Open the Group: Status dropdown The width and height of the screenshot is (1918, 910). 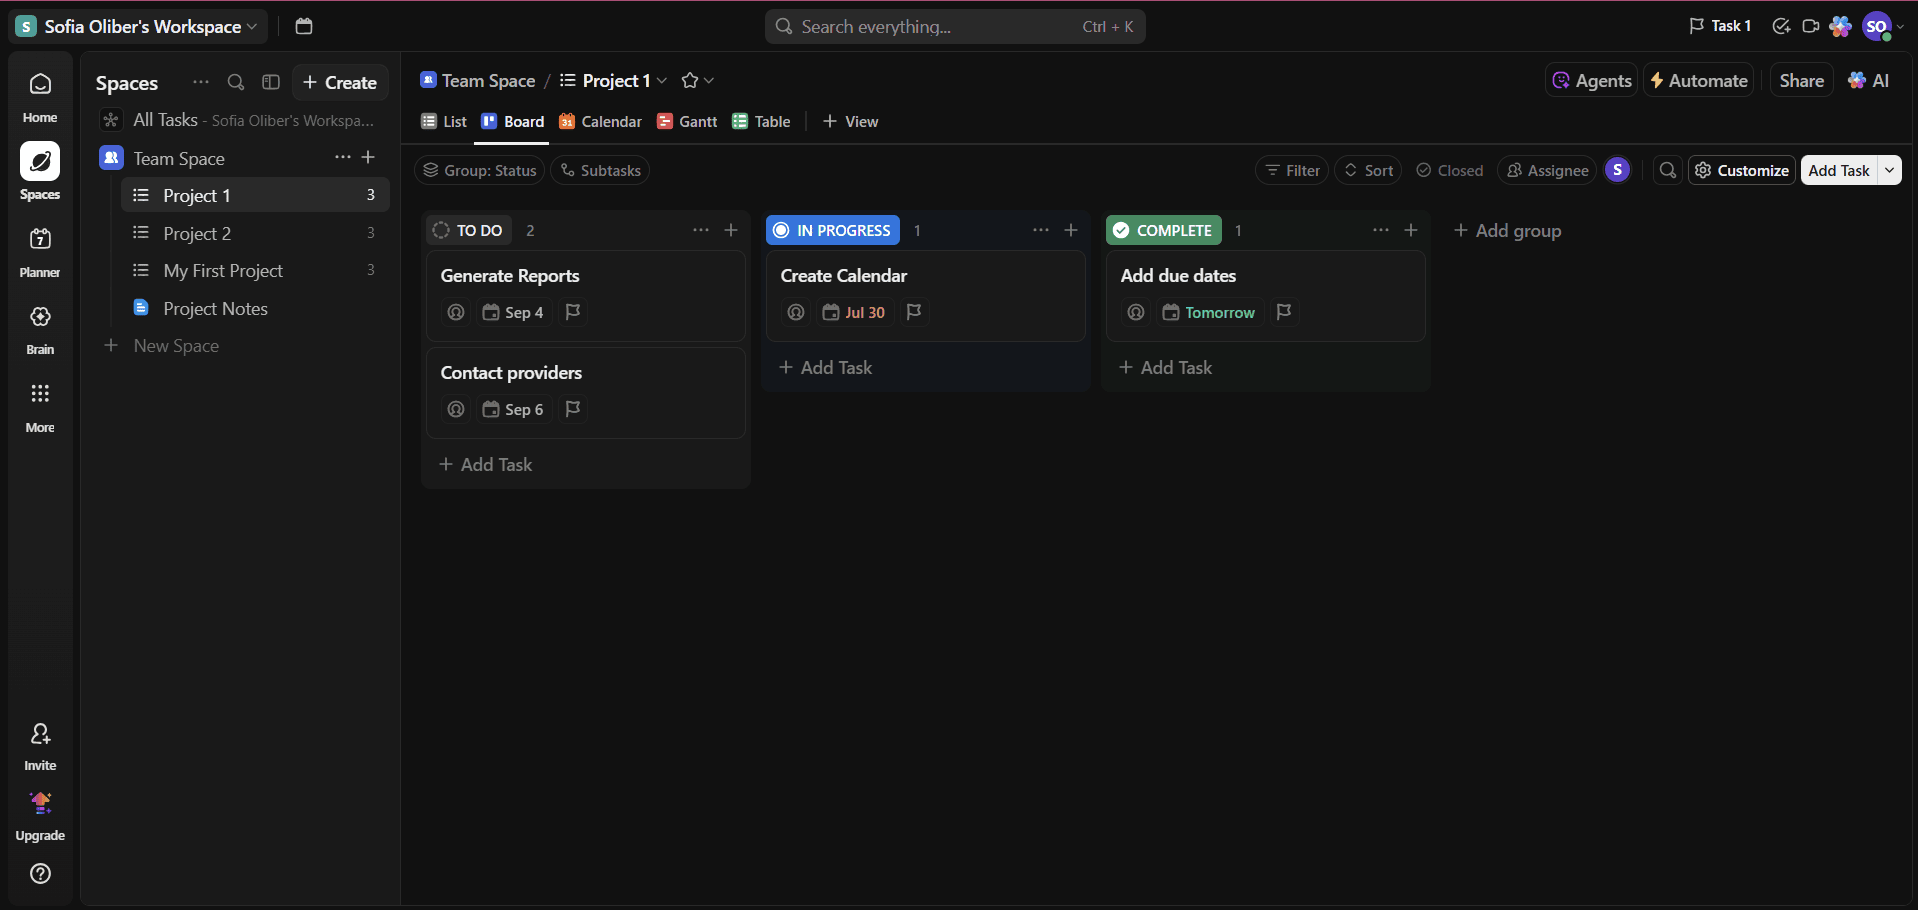[479, 171]
